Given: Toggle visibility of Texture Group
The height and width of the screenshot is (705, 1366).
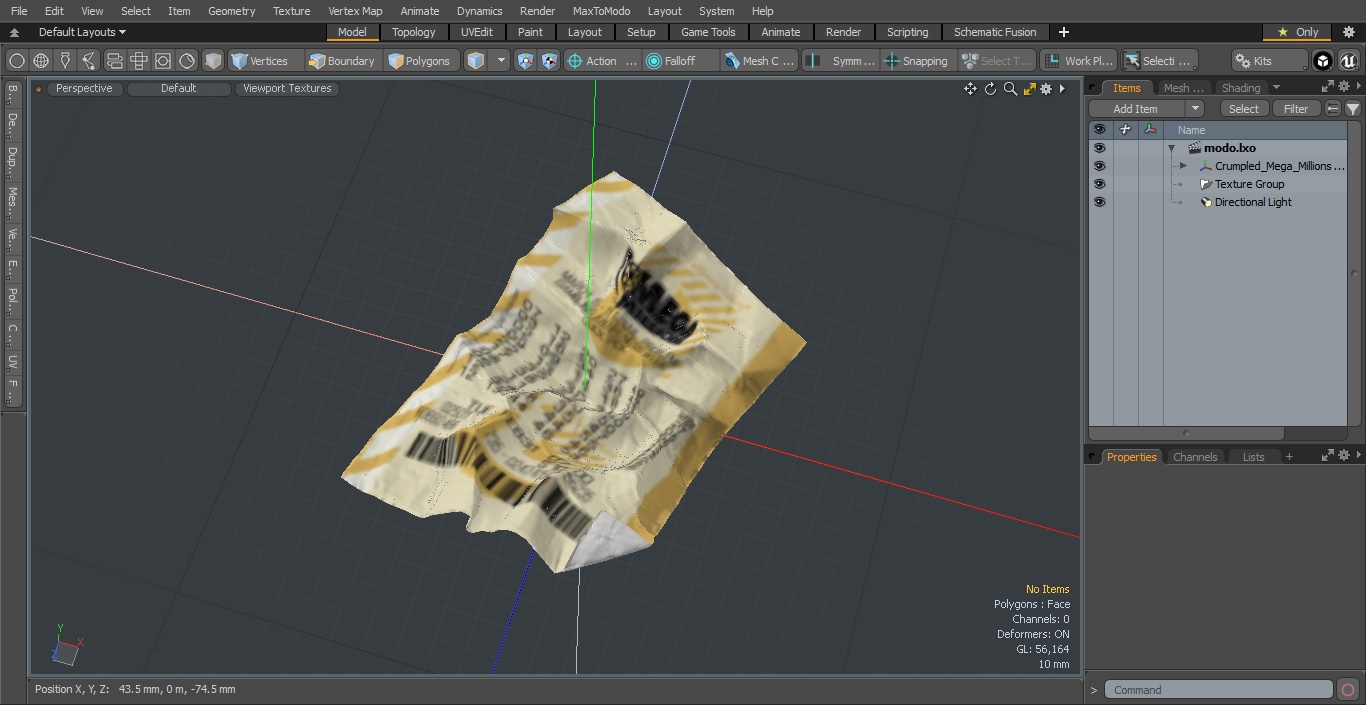Looking at the screenshot, I should (x=1099, y=184).
